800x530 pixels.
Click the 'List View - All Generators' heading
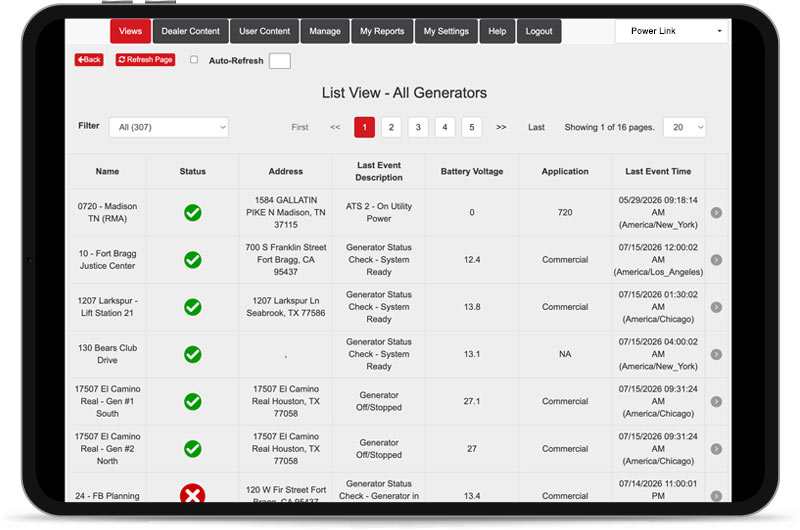(x=404, y=93)
